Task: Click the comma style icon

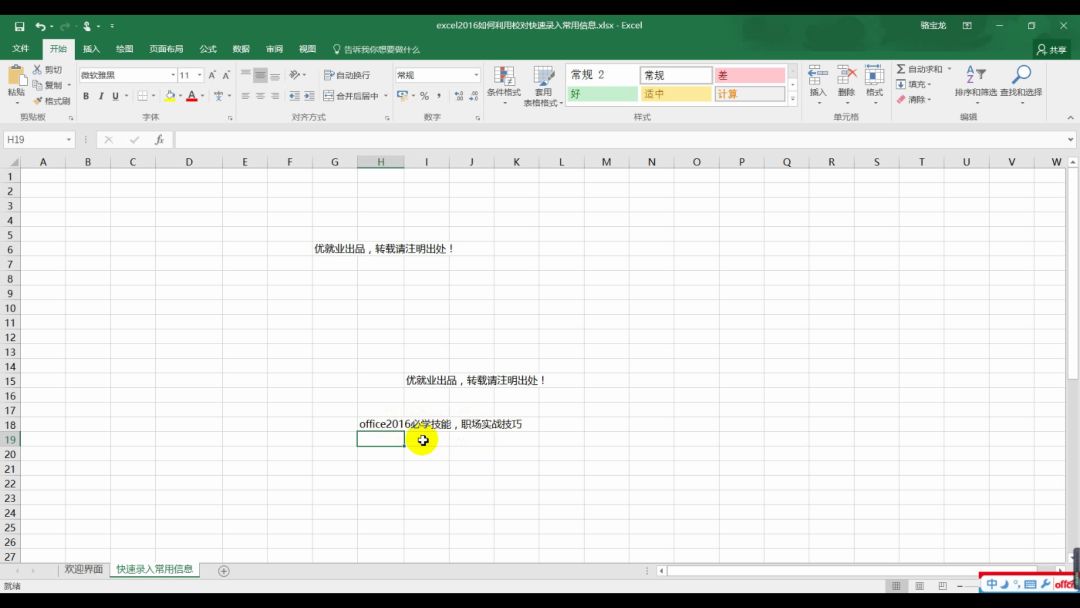Action: 439,96
